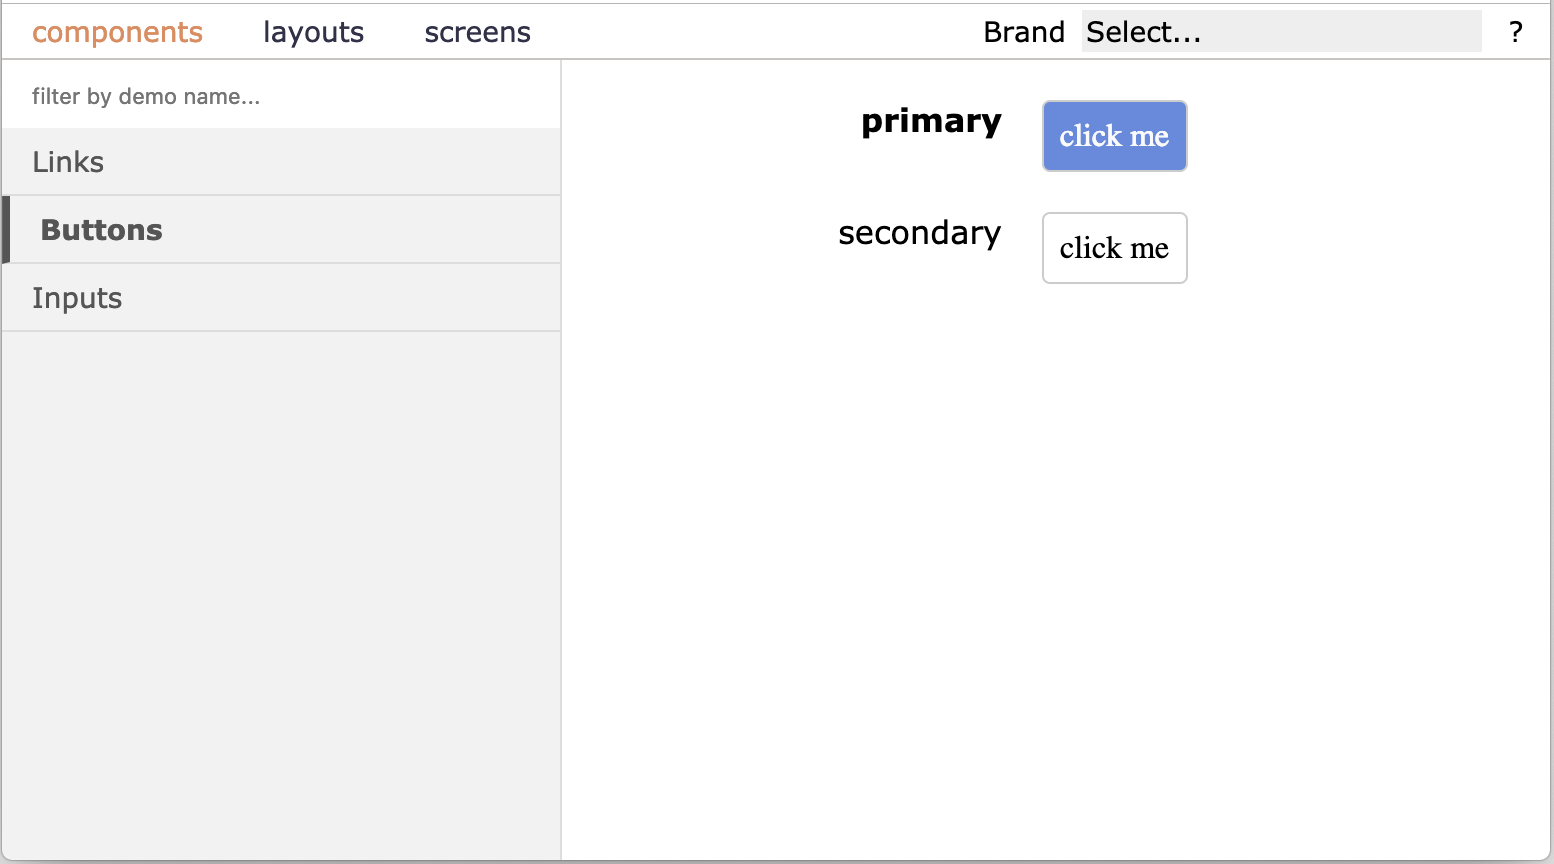The height and width of the screenshot is (864, 1554).
Task: Click the secondary variant label
Action: click(x=919, y=233)
